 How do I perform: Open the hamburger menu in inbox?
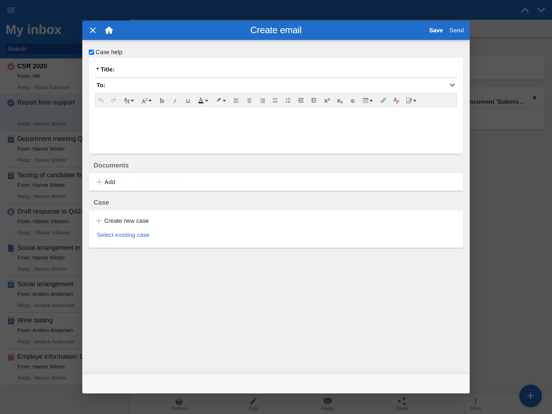(x=11, y=10)
